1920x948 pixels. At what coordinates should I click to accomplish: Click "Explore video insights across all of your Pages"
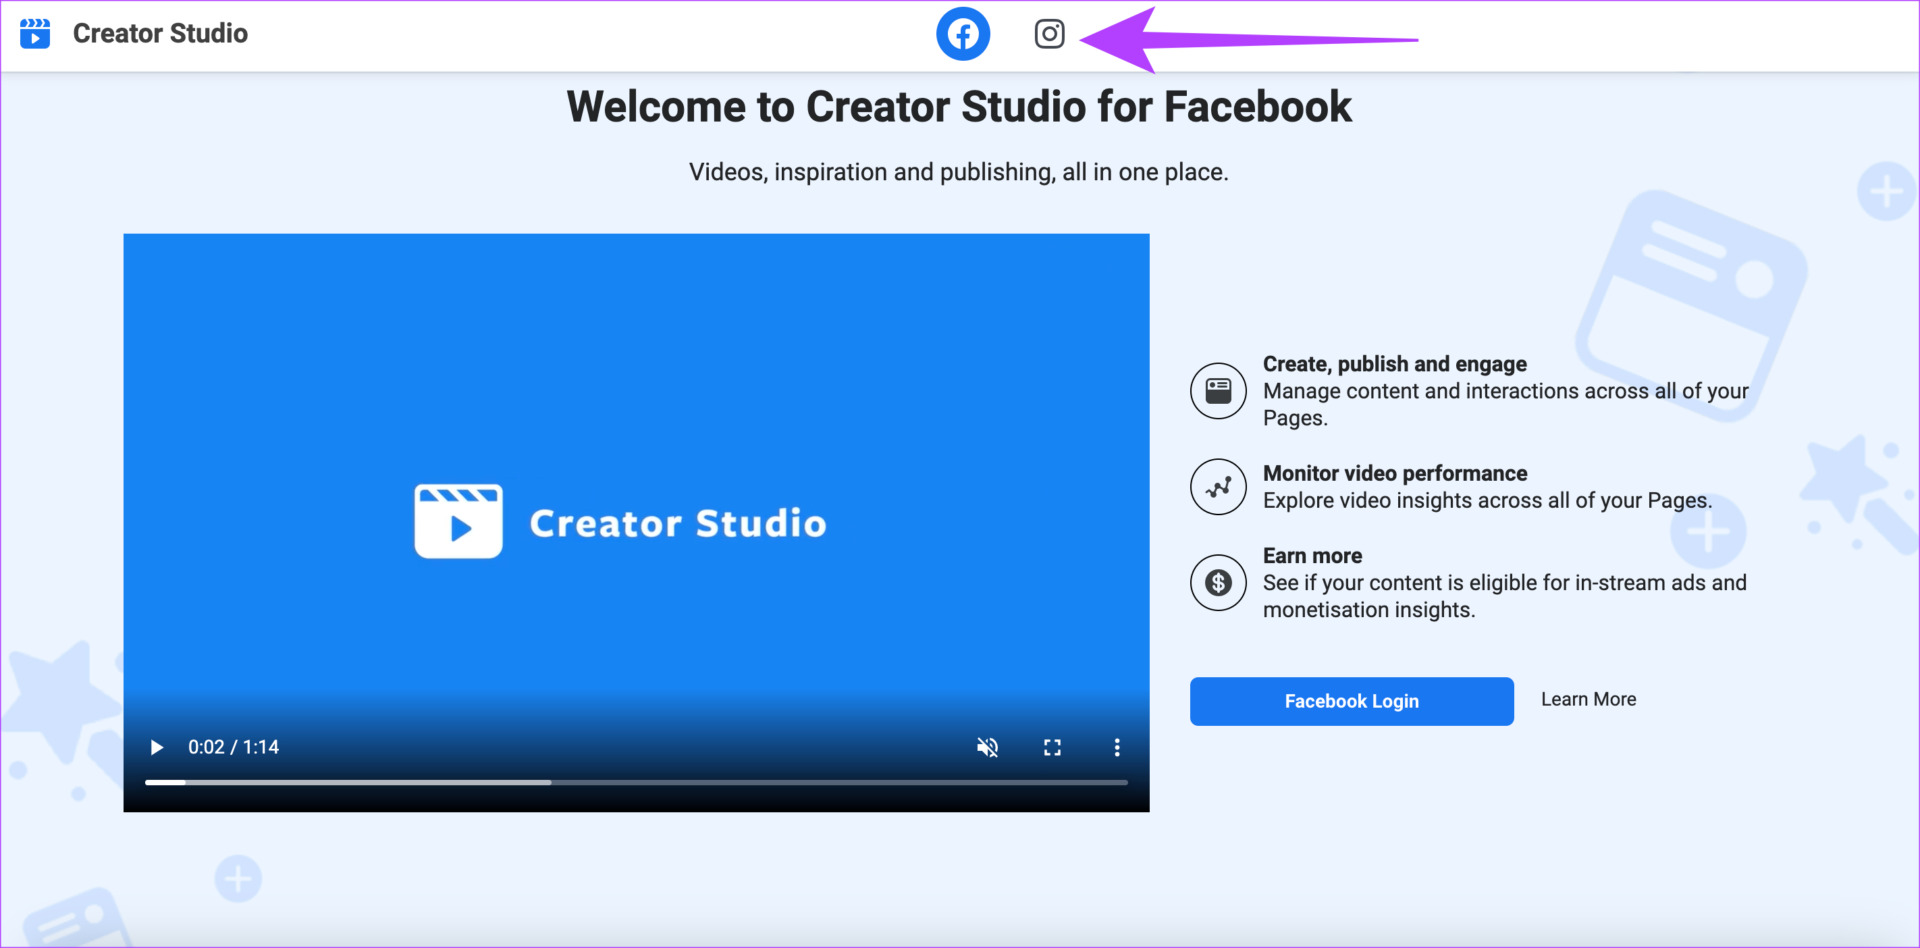tap(1487, 500)
